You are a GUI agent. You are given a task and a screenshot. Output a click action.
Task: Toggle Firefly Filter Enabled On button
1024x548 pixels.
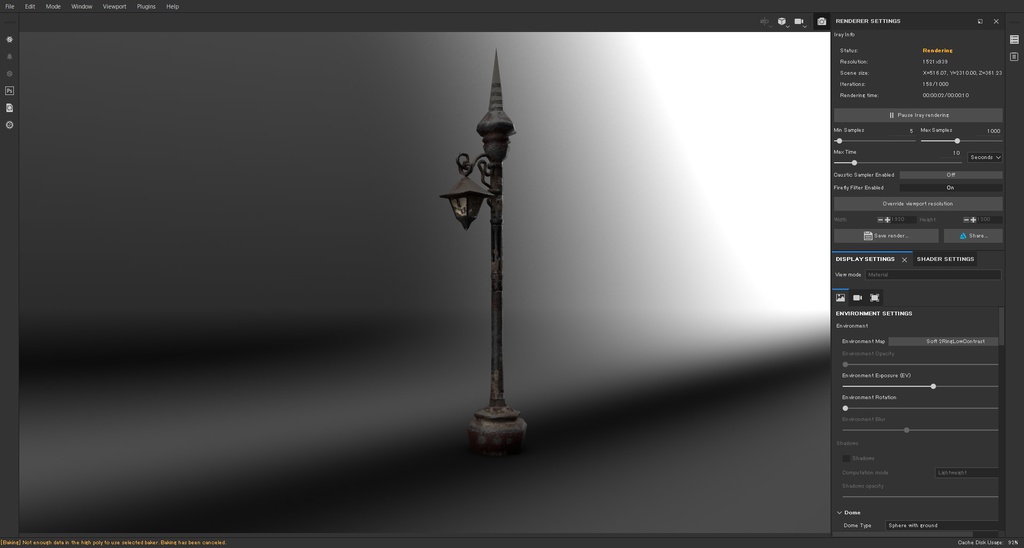click(951, 188)
